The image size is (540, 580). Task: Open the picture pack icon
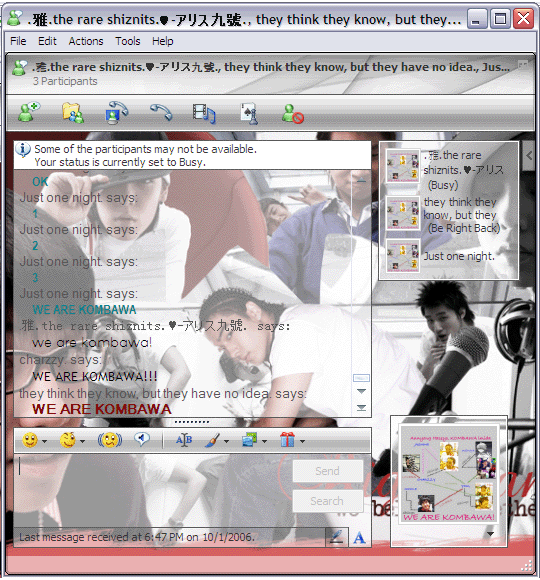click(x=250, y=440)
